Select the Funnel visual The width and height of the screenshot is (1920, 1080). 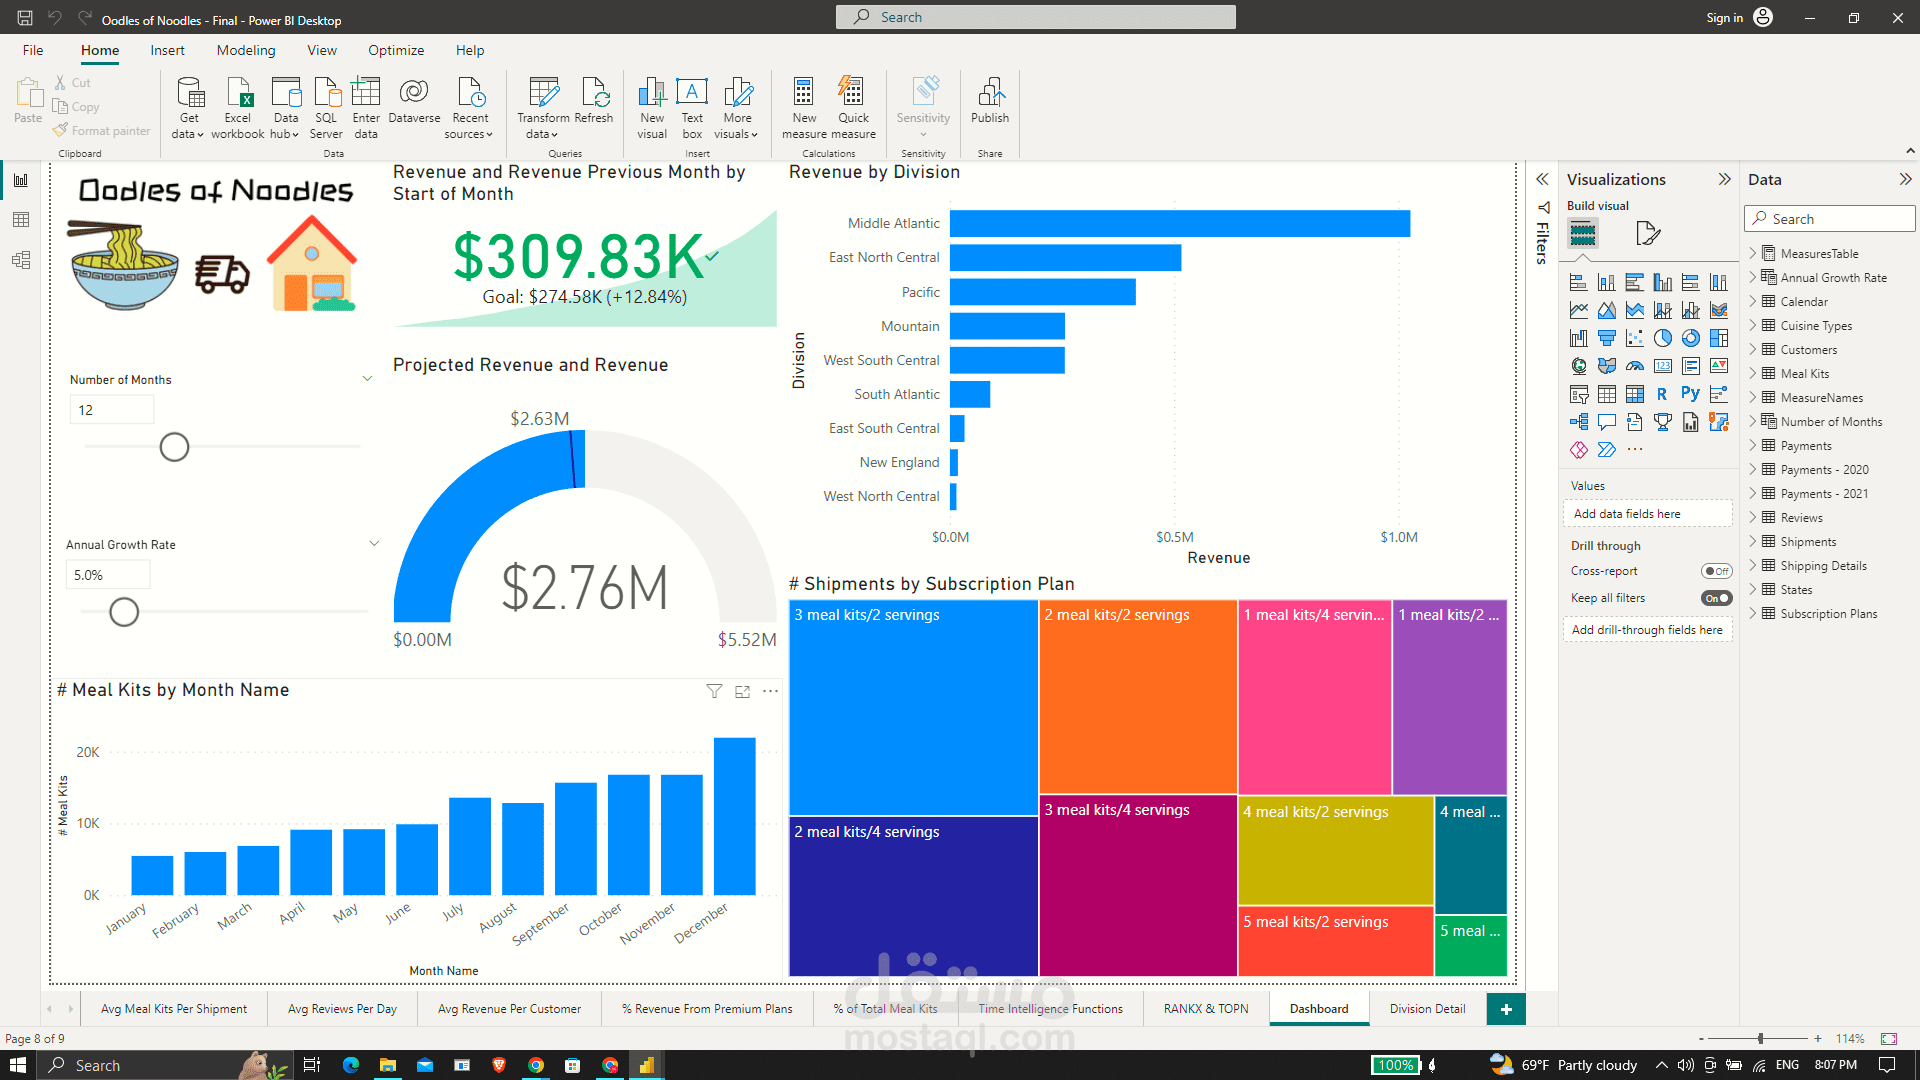1607,338
